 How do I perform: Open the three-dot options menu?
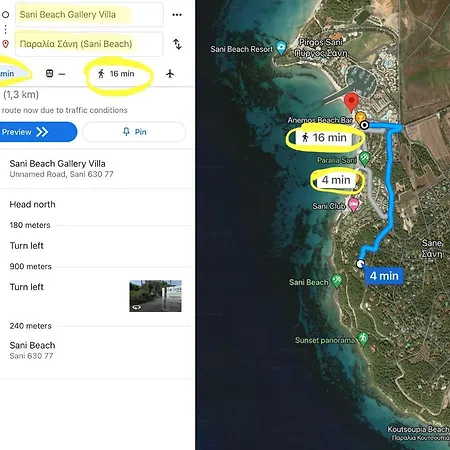click(177, 15)
